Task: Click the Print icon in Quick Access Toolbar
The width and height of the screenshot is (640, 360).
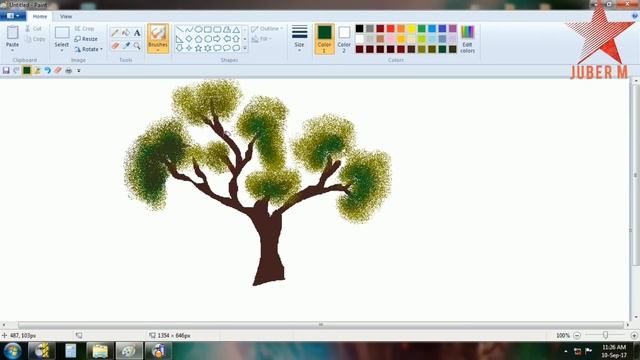Action: 69,71
